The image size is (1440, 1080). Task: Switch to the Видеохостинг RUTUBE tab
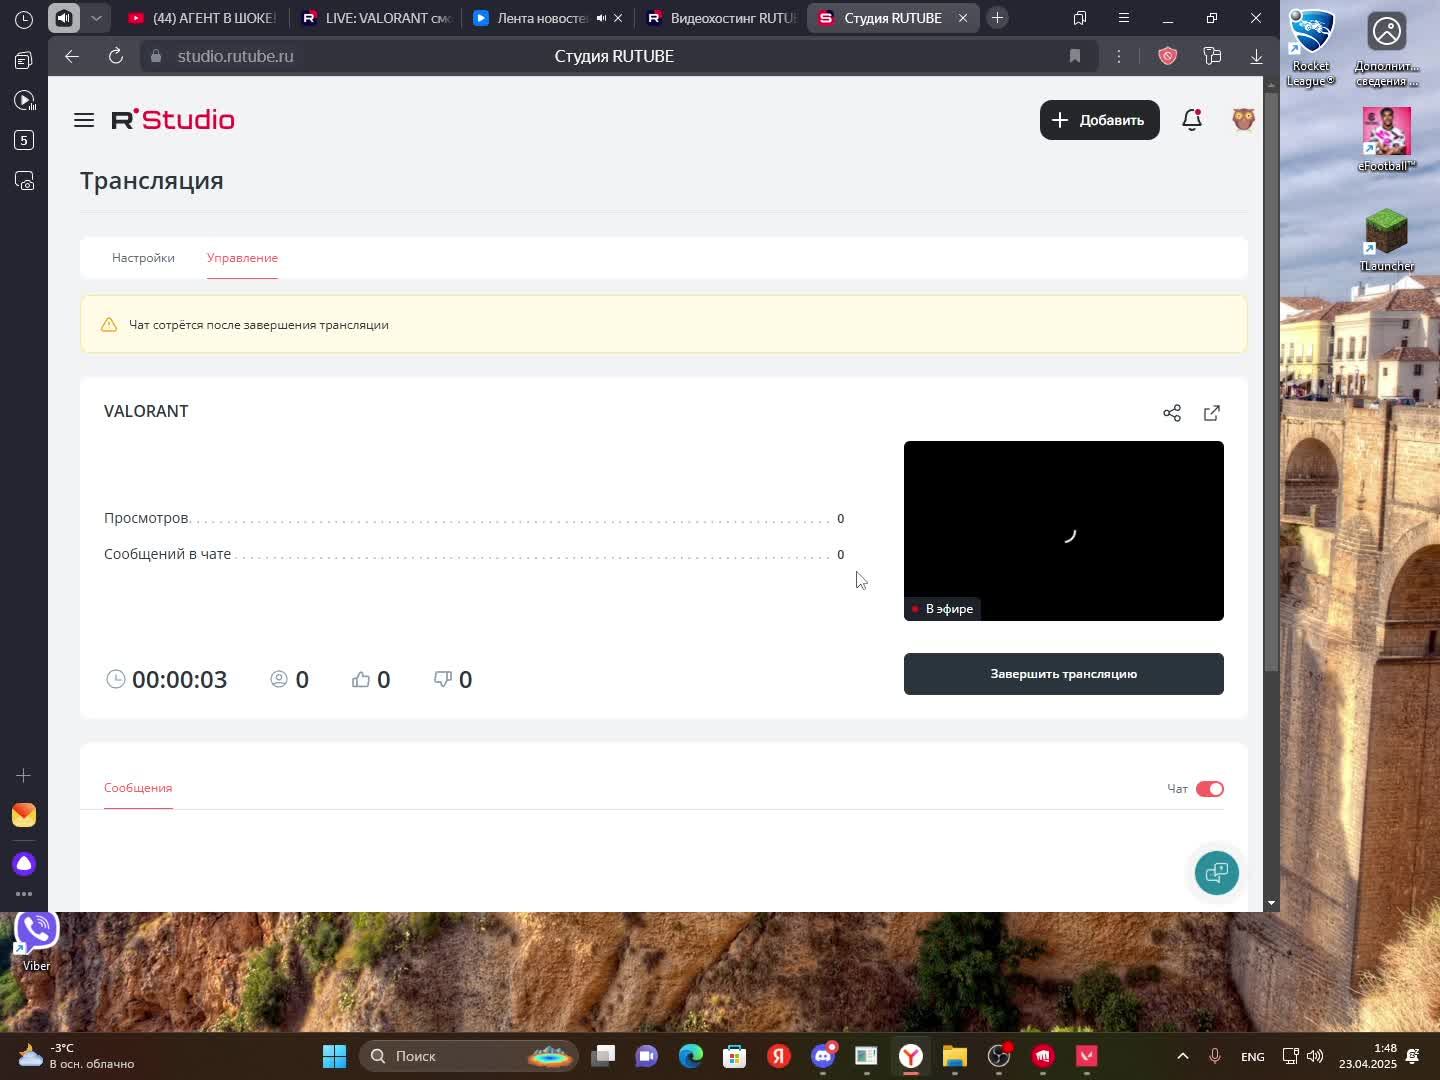pos(722,18)
